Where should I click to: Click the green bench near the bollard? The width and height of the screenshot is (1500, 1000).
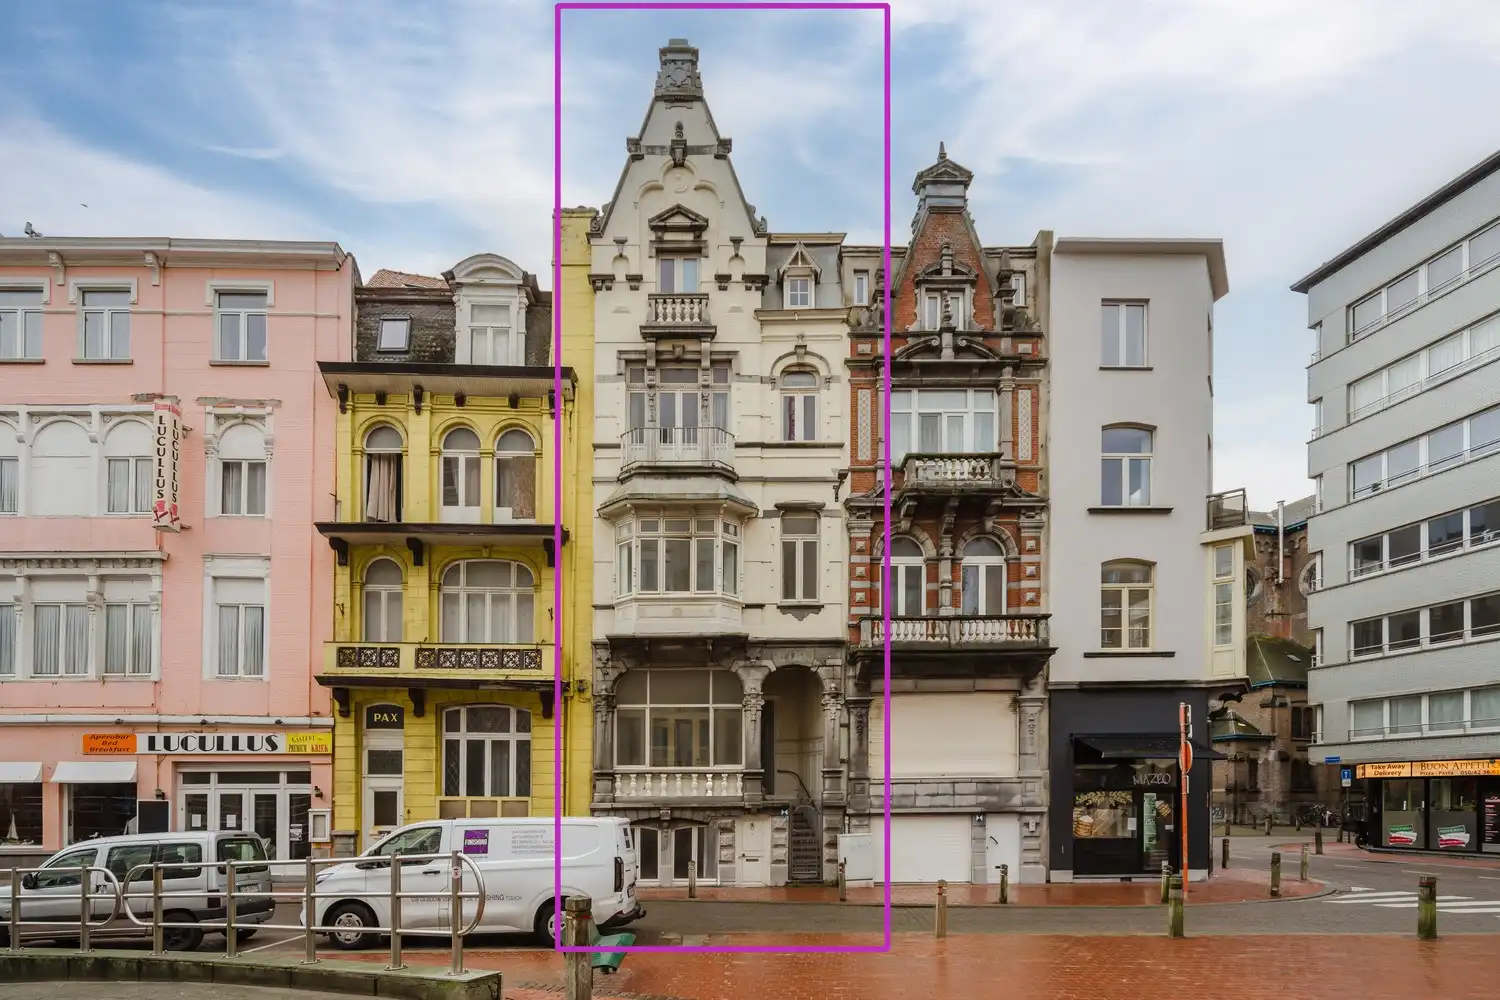[613, 951]
